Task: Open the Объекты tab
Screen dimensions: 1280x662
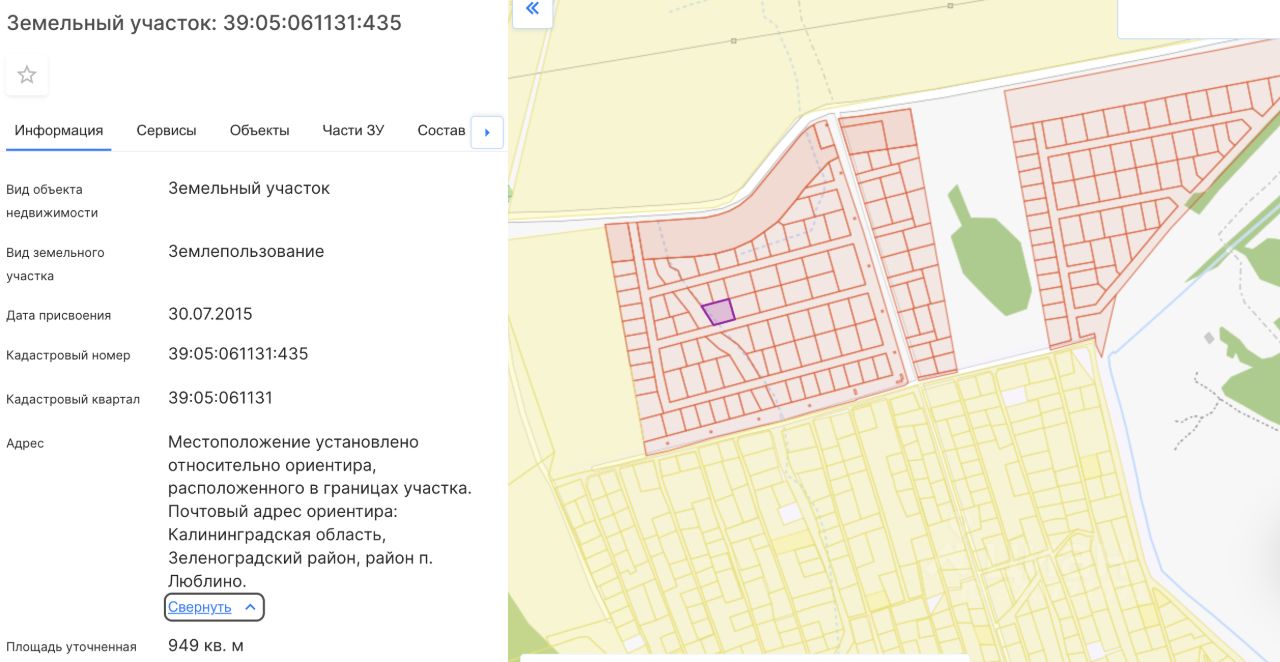Action: (x=259, y=130)
